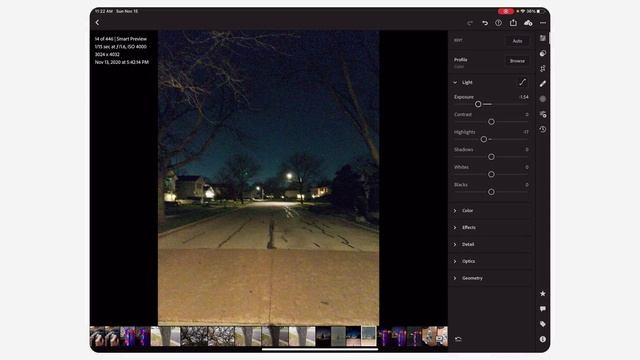
Task: Click the Contrast slider handle
Action: coord(491,122)
